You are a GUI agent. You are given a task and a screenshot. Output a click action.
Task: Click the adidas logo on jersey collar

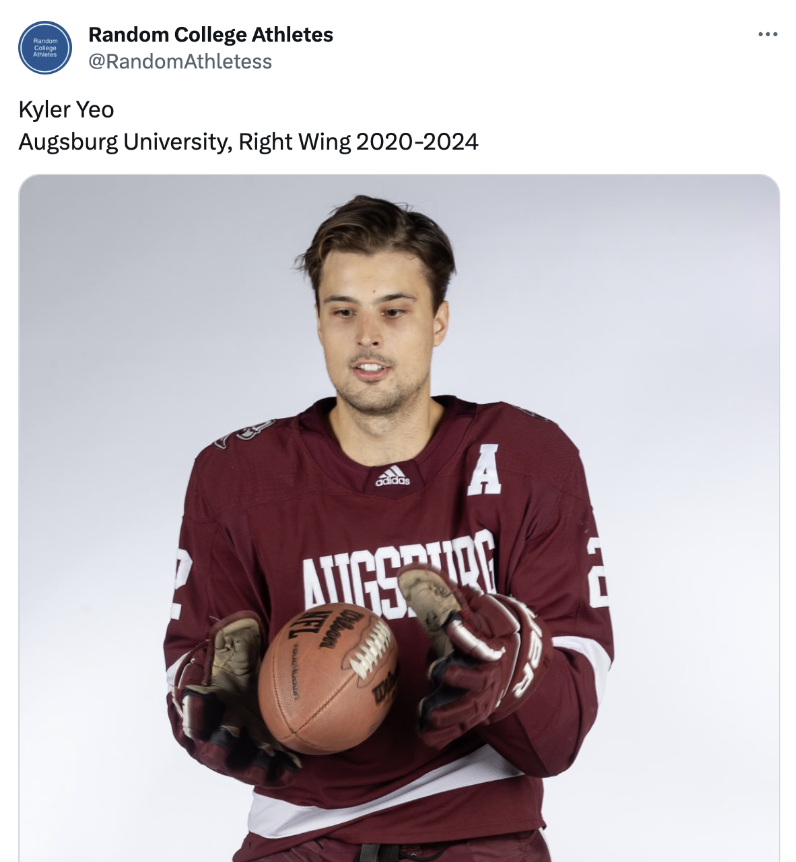pyautogui.click(x=393, y=476)
